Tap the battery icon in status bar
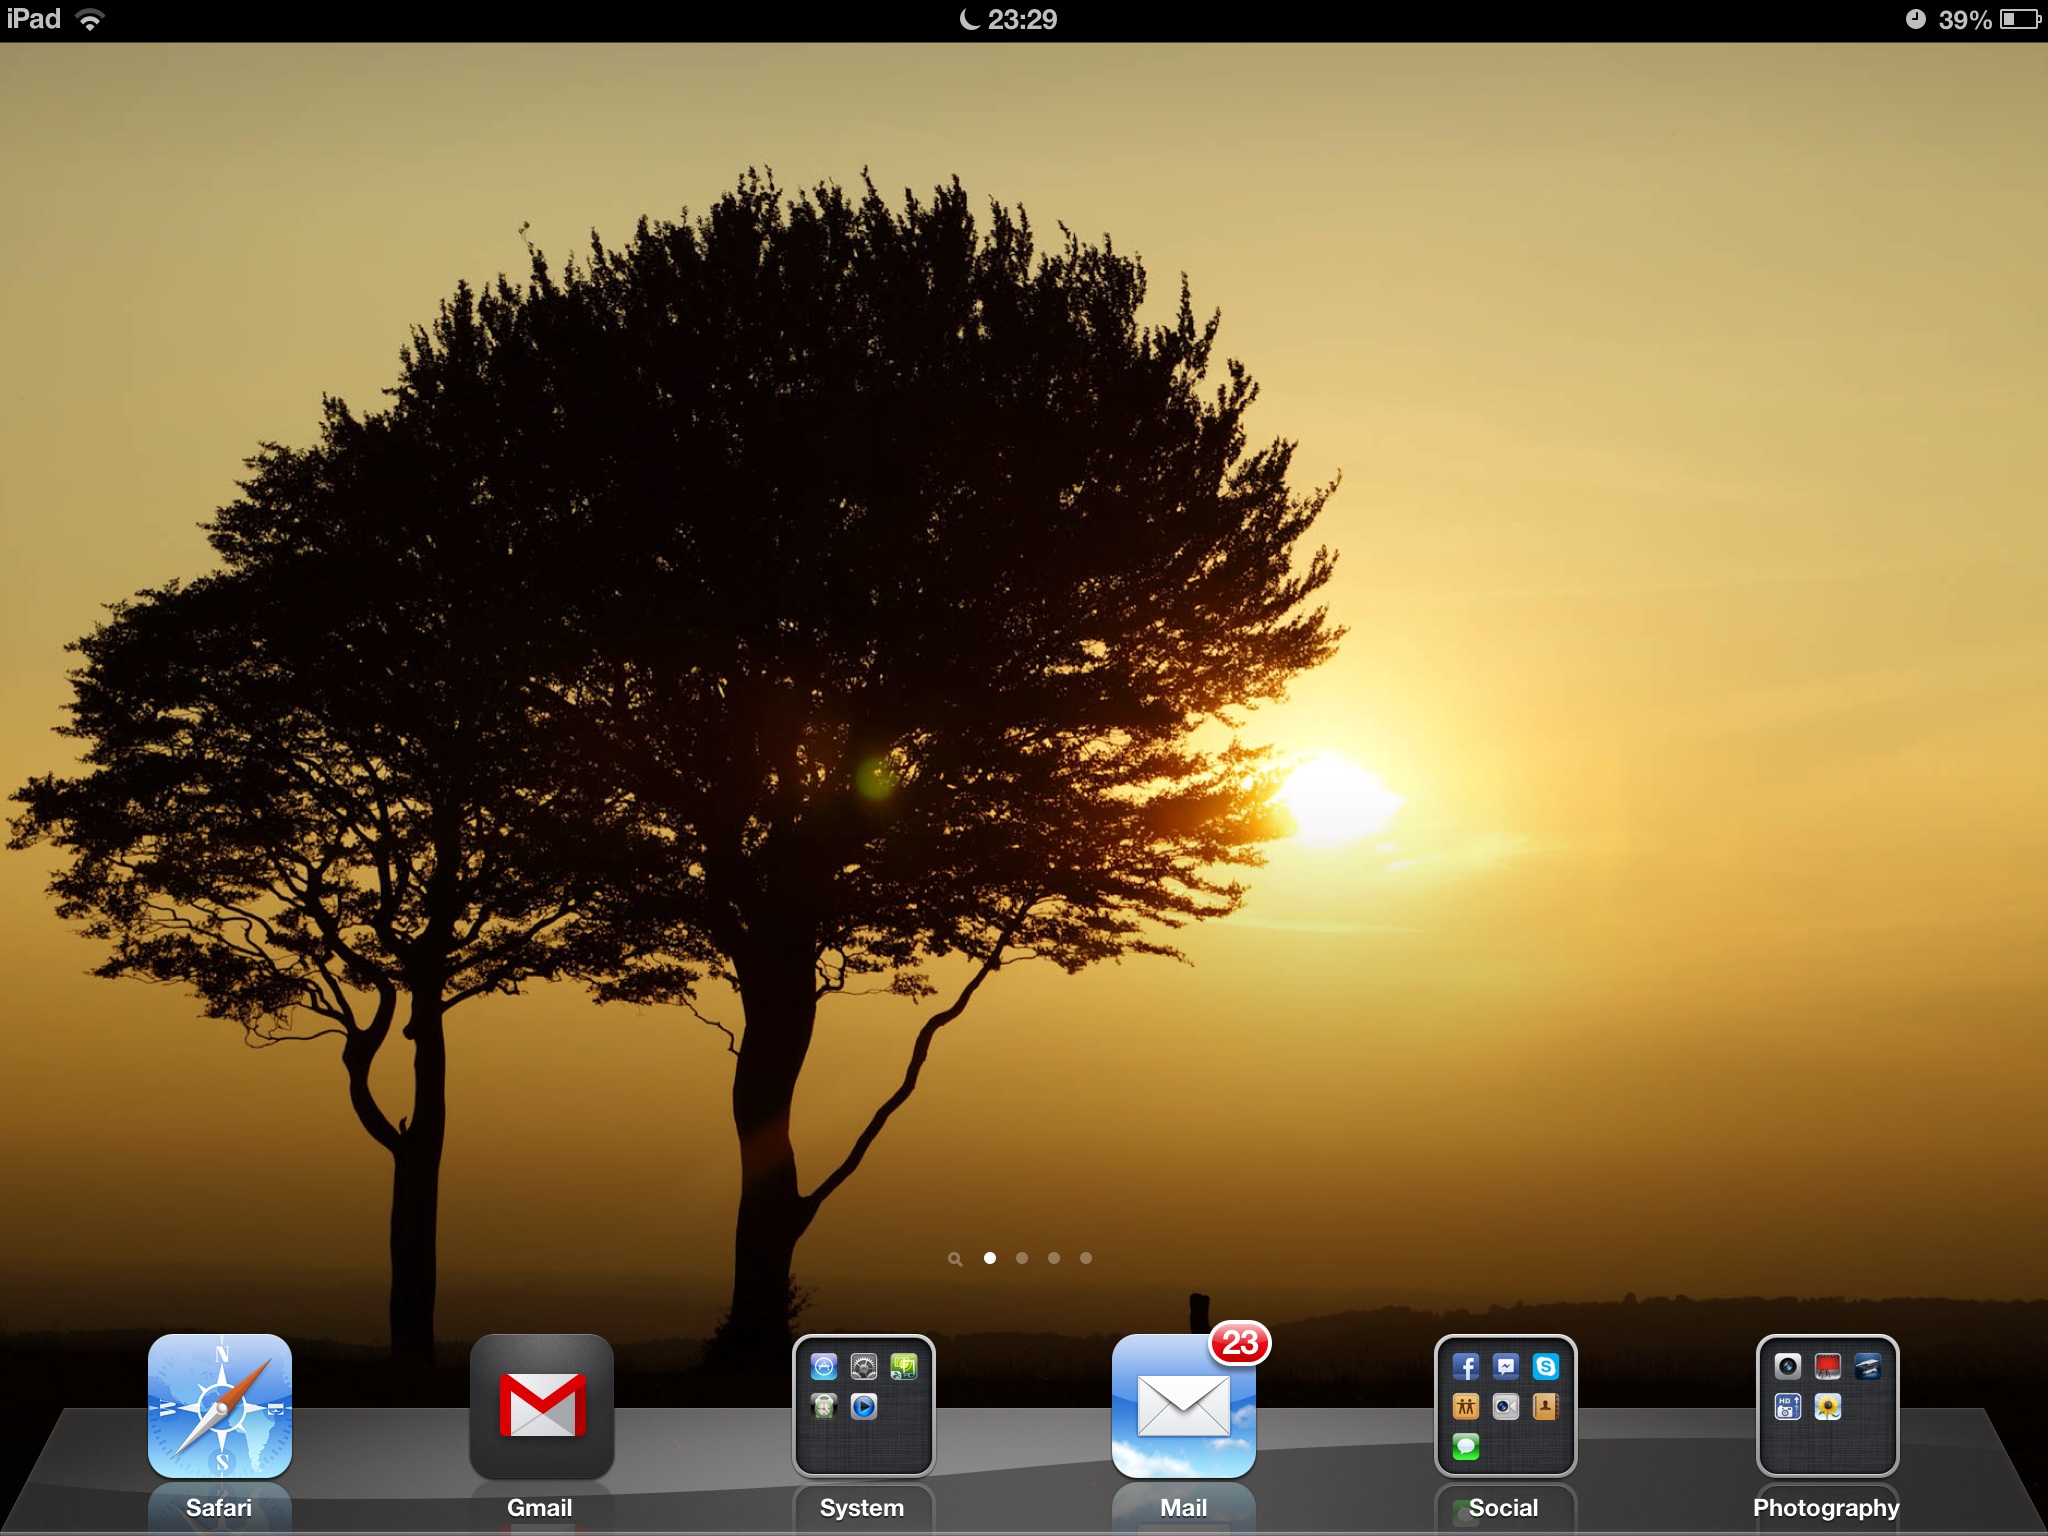The width and height of the screenshot is (2048, 1536). pyautogui.click(x=2019, y=19)
